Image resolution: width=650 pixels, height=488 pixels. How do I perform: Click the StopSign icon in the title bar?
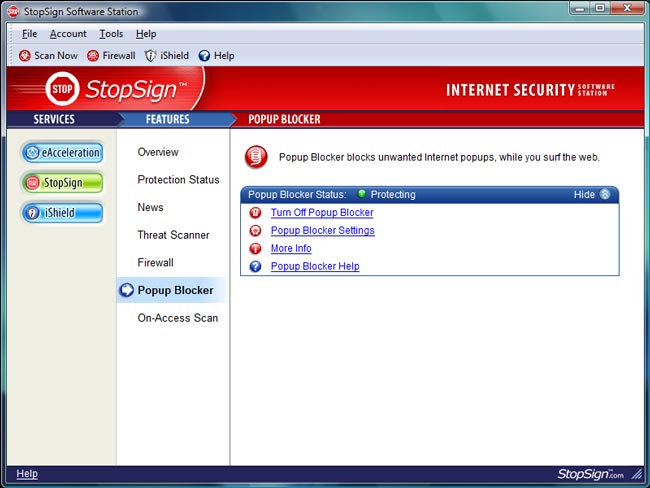click(x=13, y=12)
